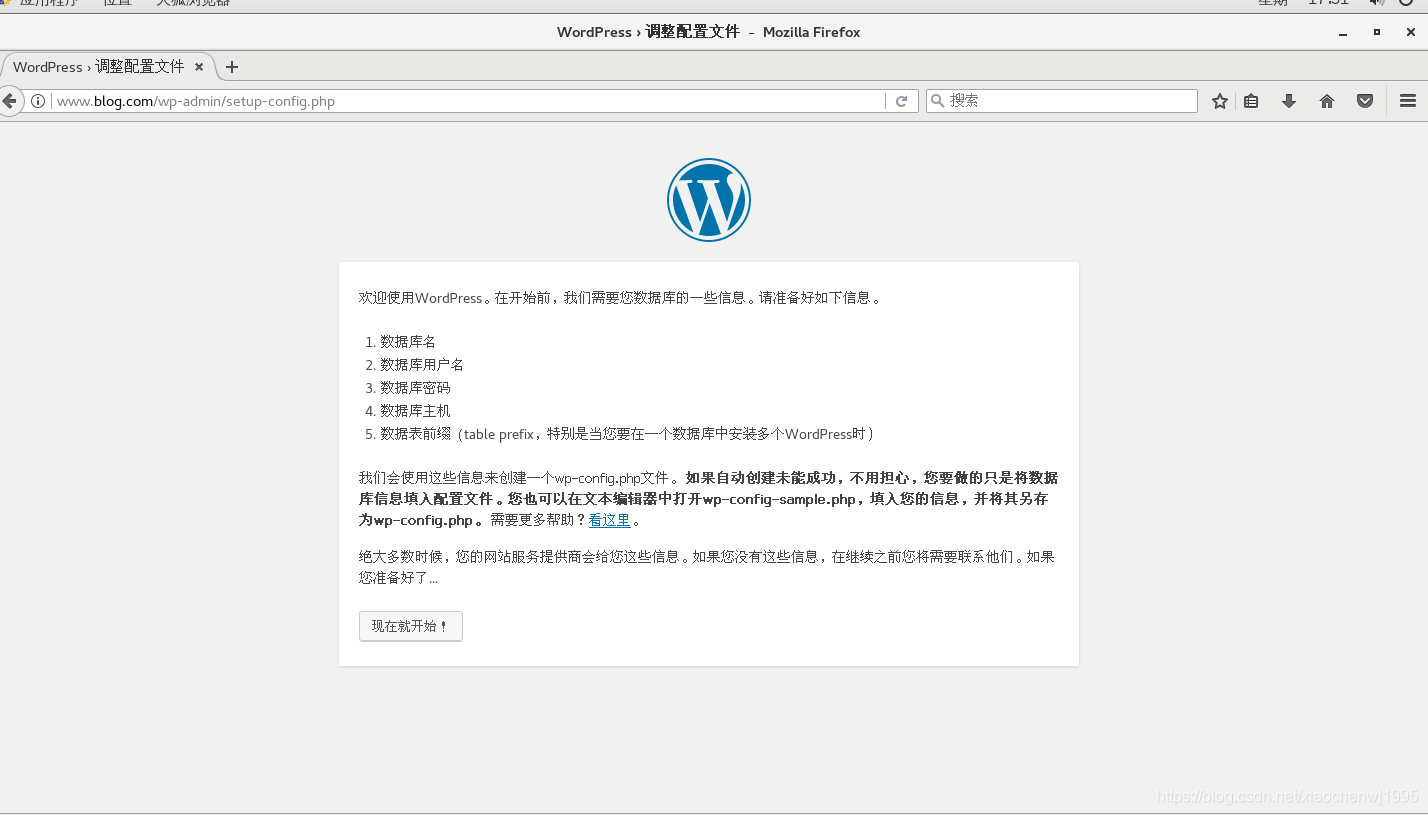Close the WordPress 调整配置文件 tab
This screenshot has width=1428, height=815.
pos(199,67)
